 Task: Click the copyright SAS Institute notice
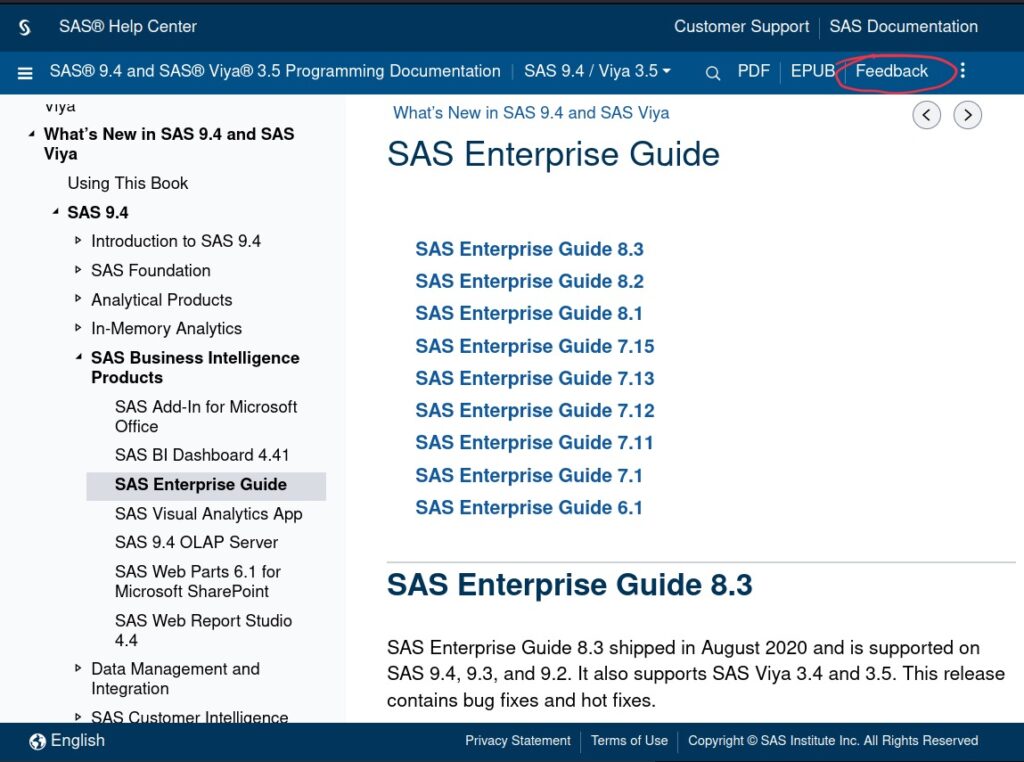(833, 740)
